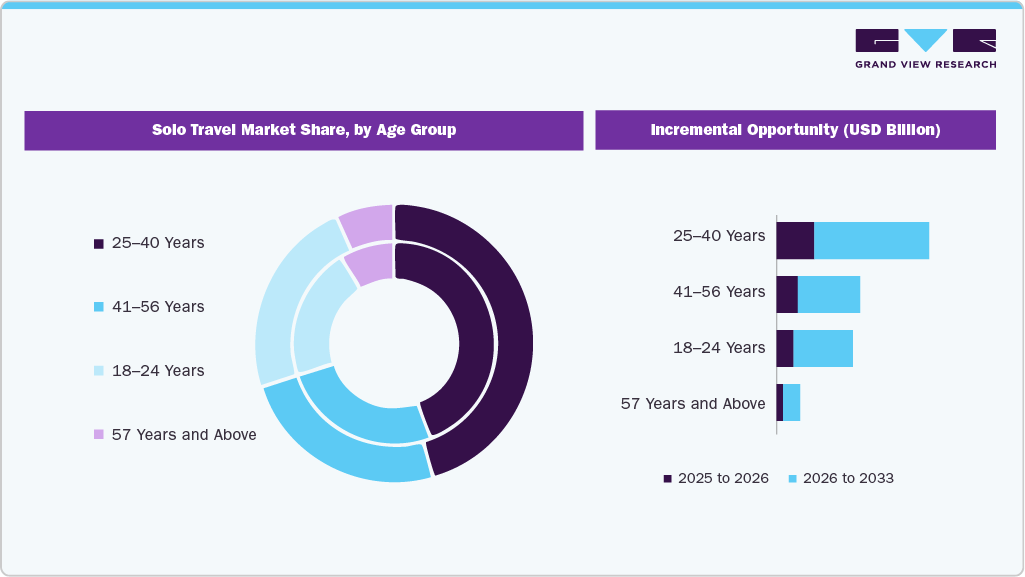The width and height of the screenshot is (1025, 577).
Task: Click the 2025 to 2026 legend marker
Action: [666, 478]
